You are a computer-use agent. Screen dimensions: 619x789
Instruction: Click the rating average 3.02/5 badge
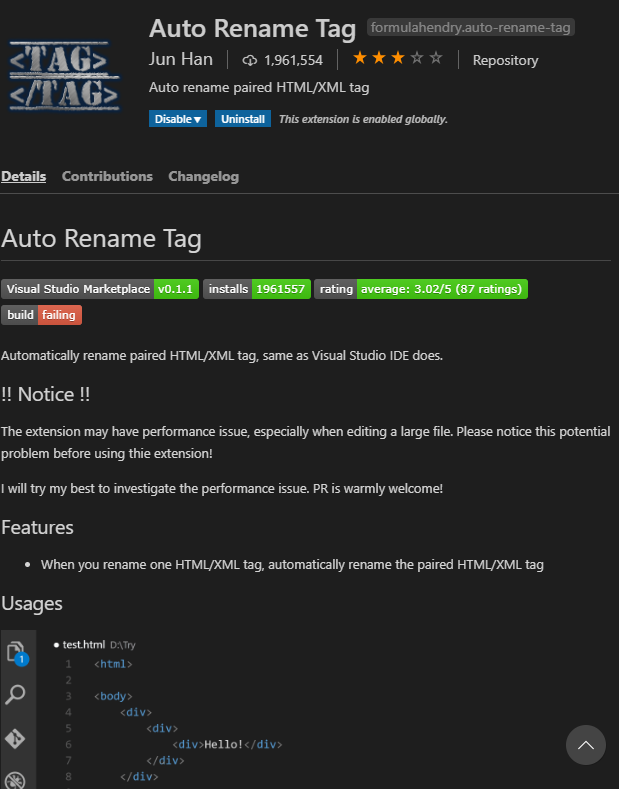pyautogui.click(x=421, y=289)
